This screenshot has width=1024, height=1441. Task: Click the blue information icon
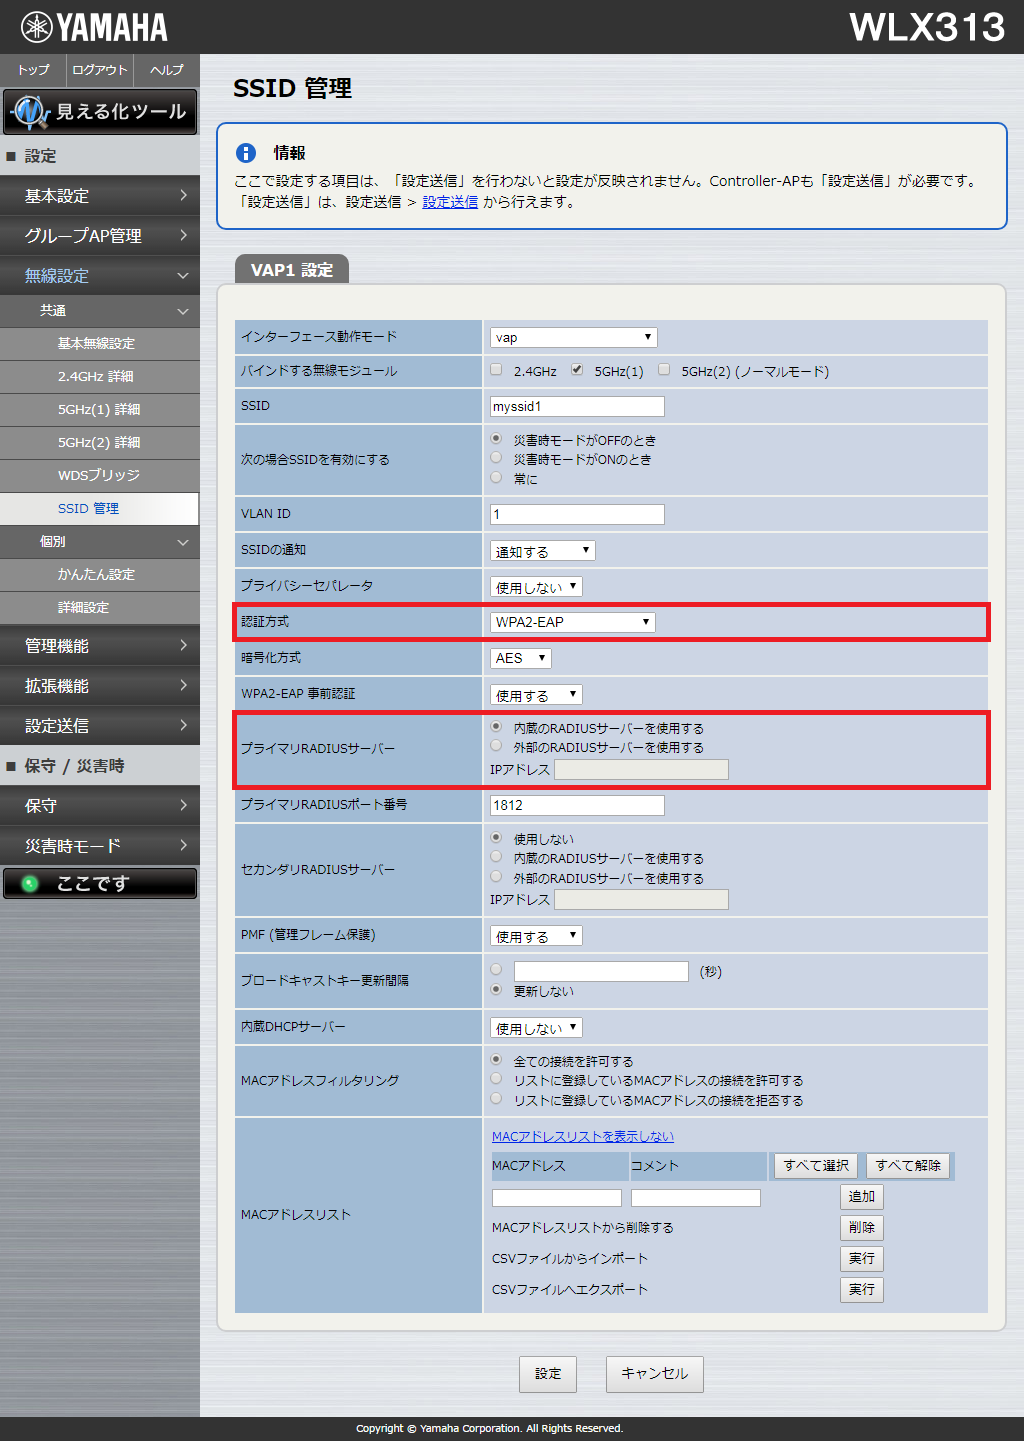coord(246,153)
